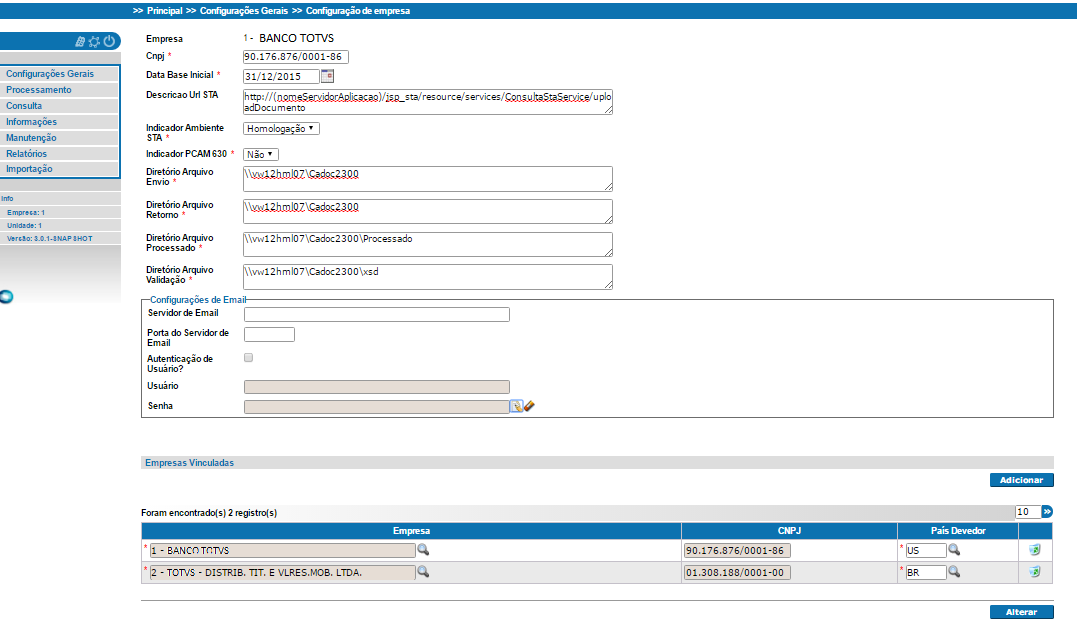This screenshot has height=627, width=1077.
Task: Open Relatórios menu
Action: pyautogui.click(x=60, y=154)
